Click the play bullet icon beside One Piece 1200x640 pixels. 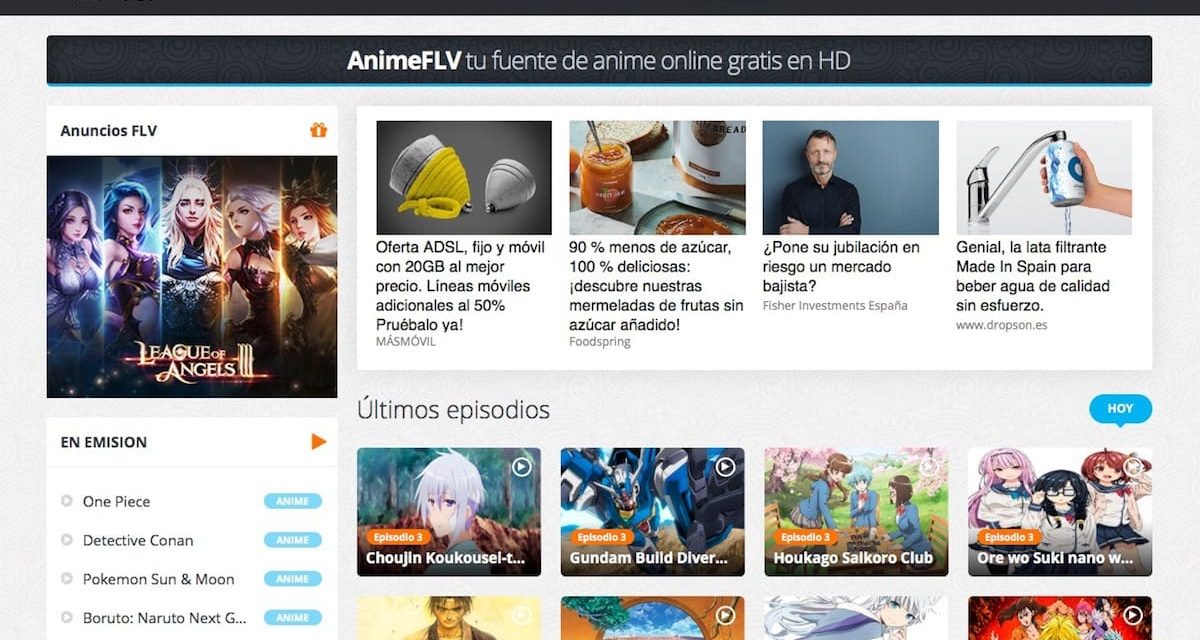(x=66, y=501)
